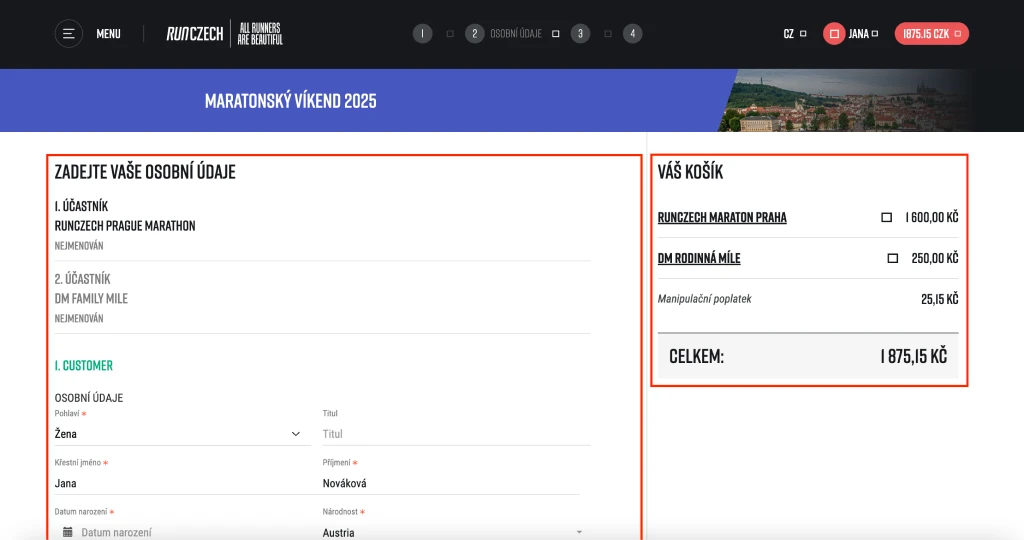Viewport: 1024px width, 540px height.
Task: Open DM Rodinná míle cart link
Action: pos(699,259)
